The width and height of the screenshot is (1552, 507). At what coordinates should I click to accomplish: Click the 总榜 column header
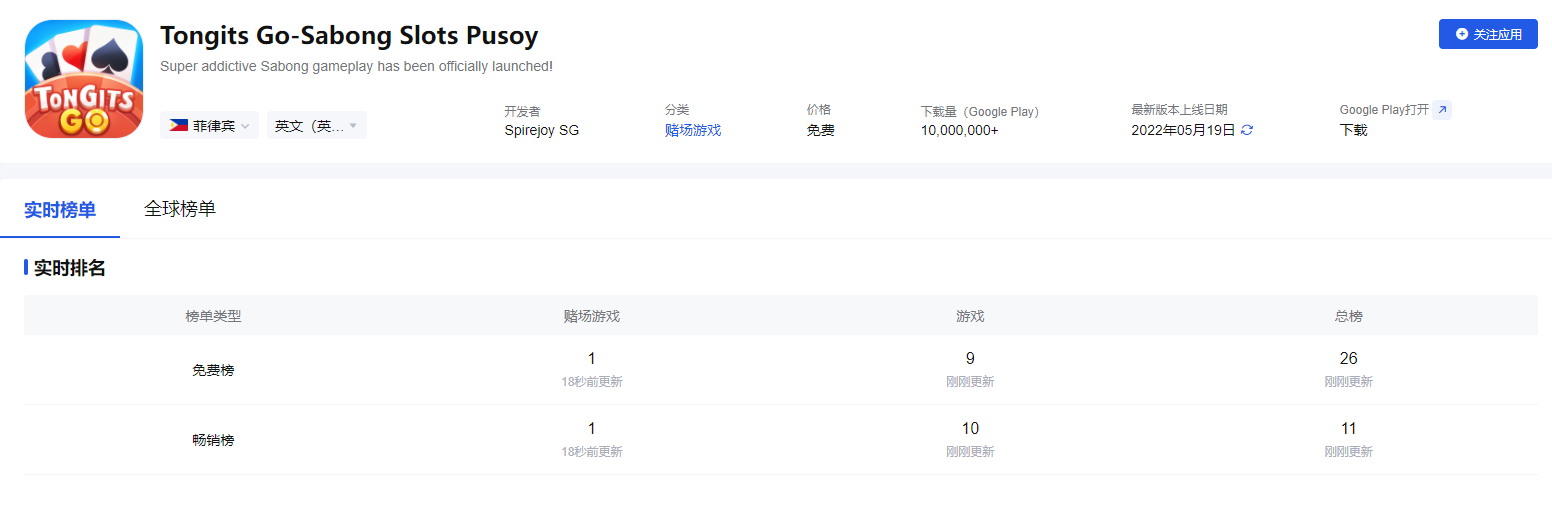pos(1349,316)
